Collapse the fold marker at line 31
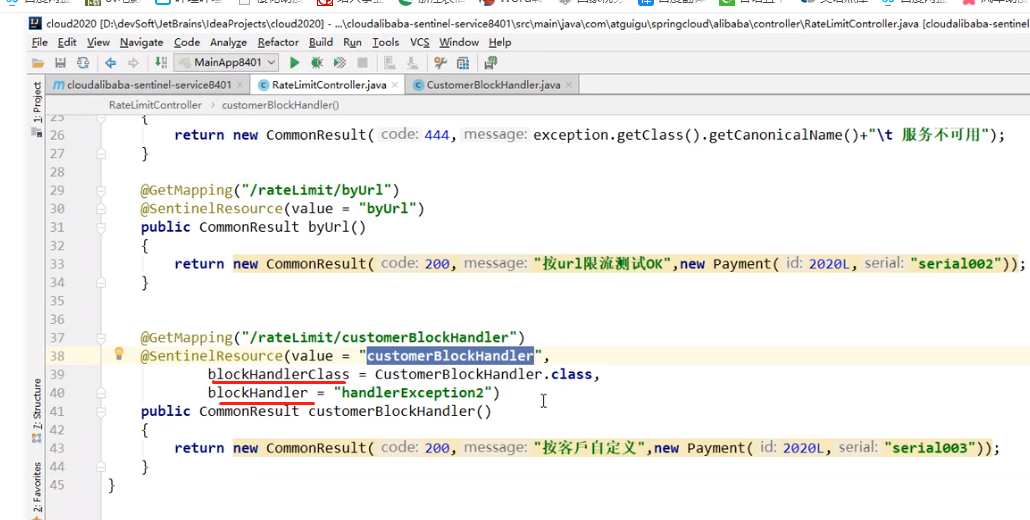The height and width of the screenshot is (520, 1030). coord(101,227)
